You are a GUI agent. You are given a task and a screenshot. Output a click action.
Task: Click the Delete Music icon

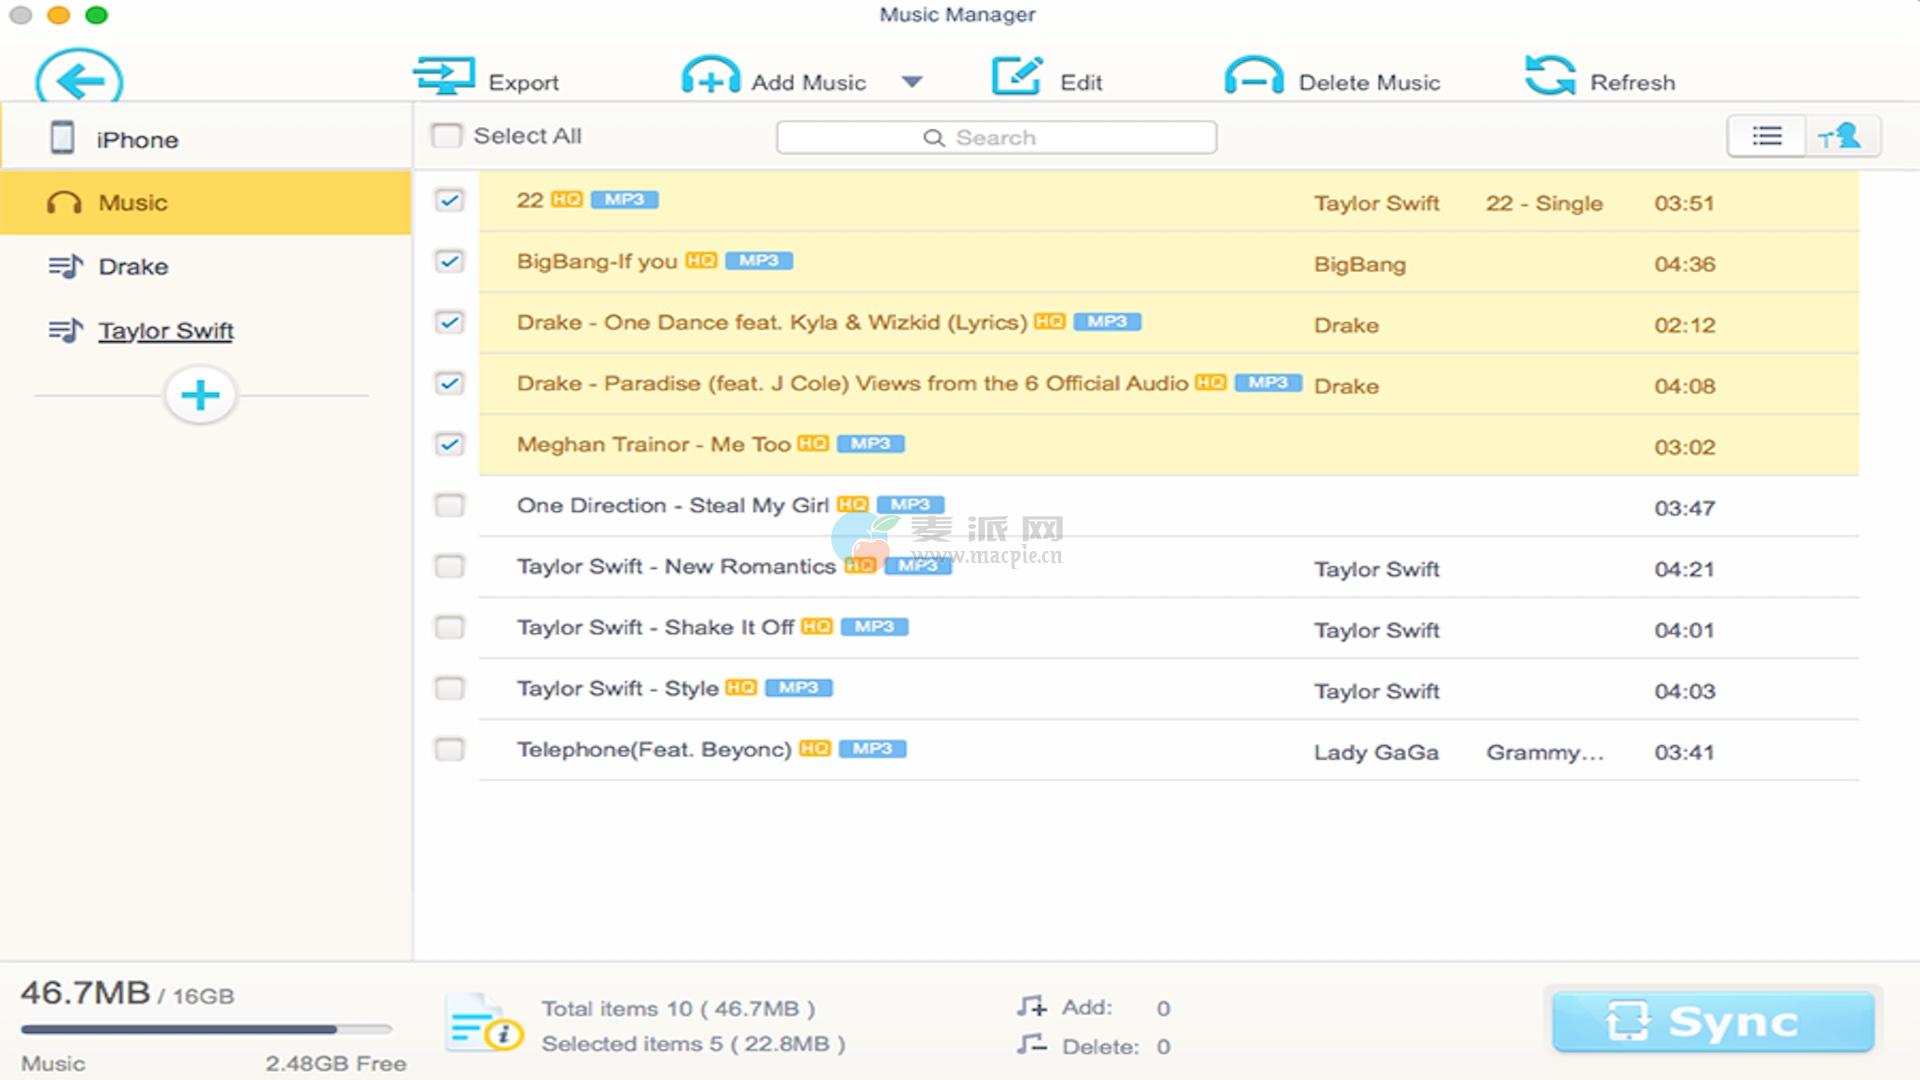(x=1254, y=77)
